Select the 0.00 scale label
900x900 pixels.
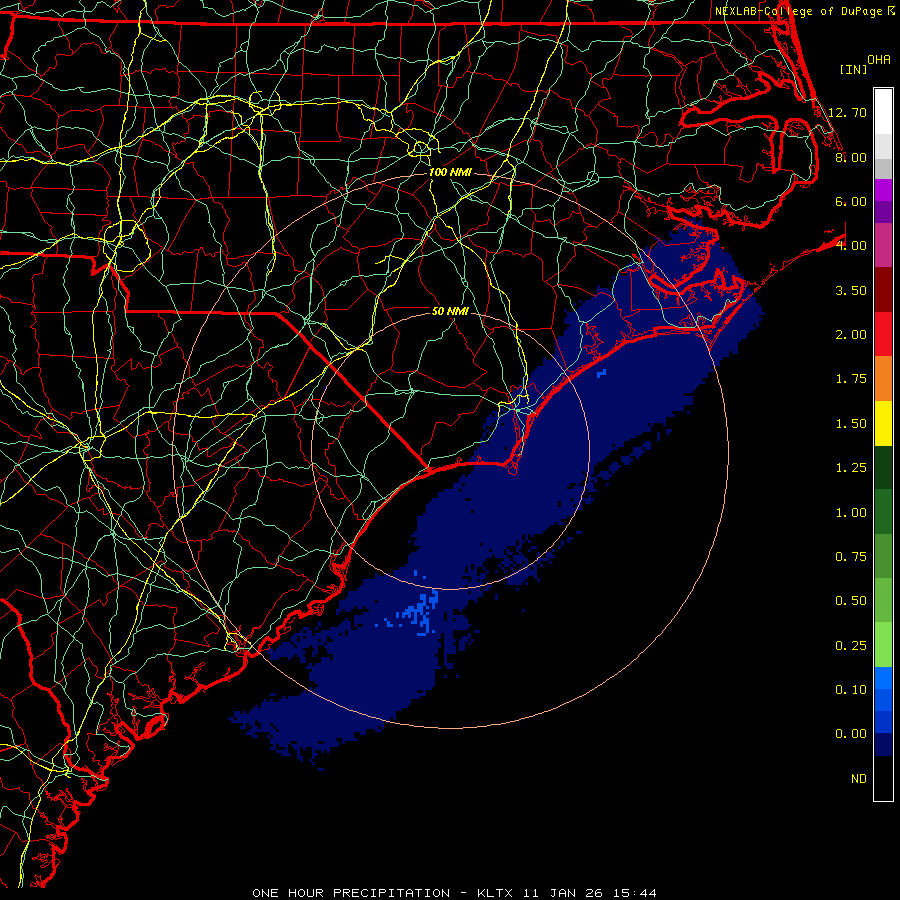click(x=851, y=734)
